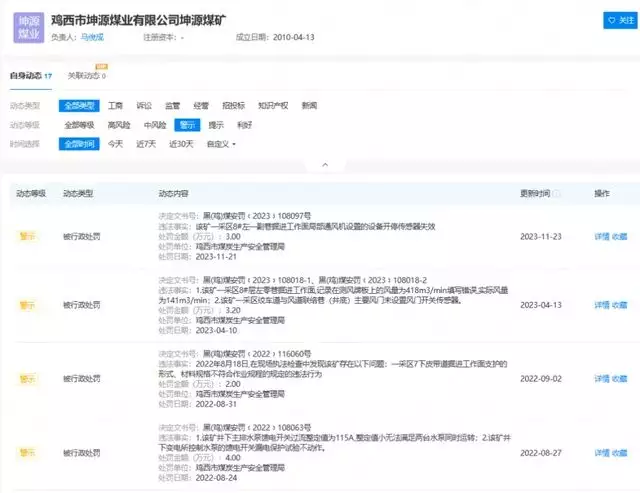Screen dimensions: 640x493
Task: Click 收藏 for 2022-09-02 record
Action: pyautogui.click(x=620, y=379)
